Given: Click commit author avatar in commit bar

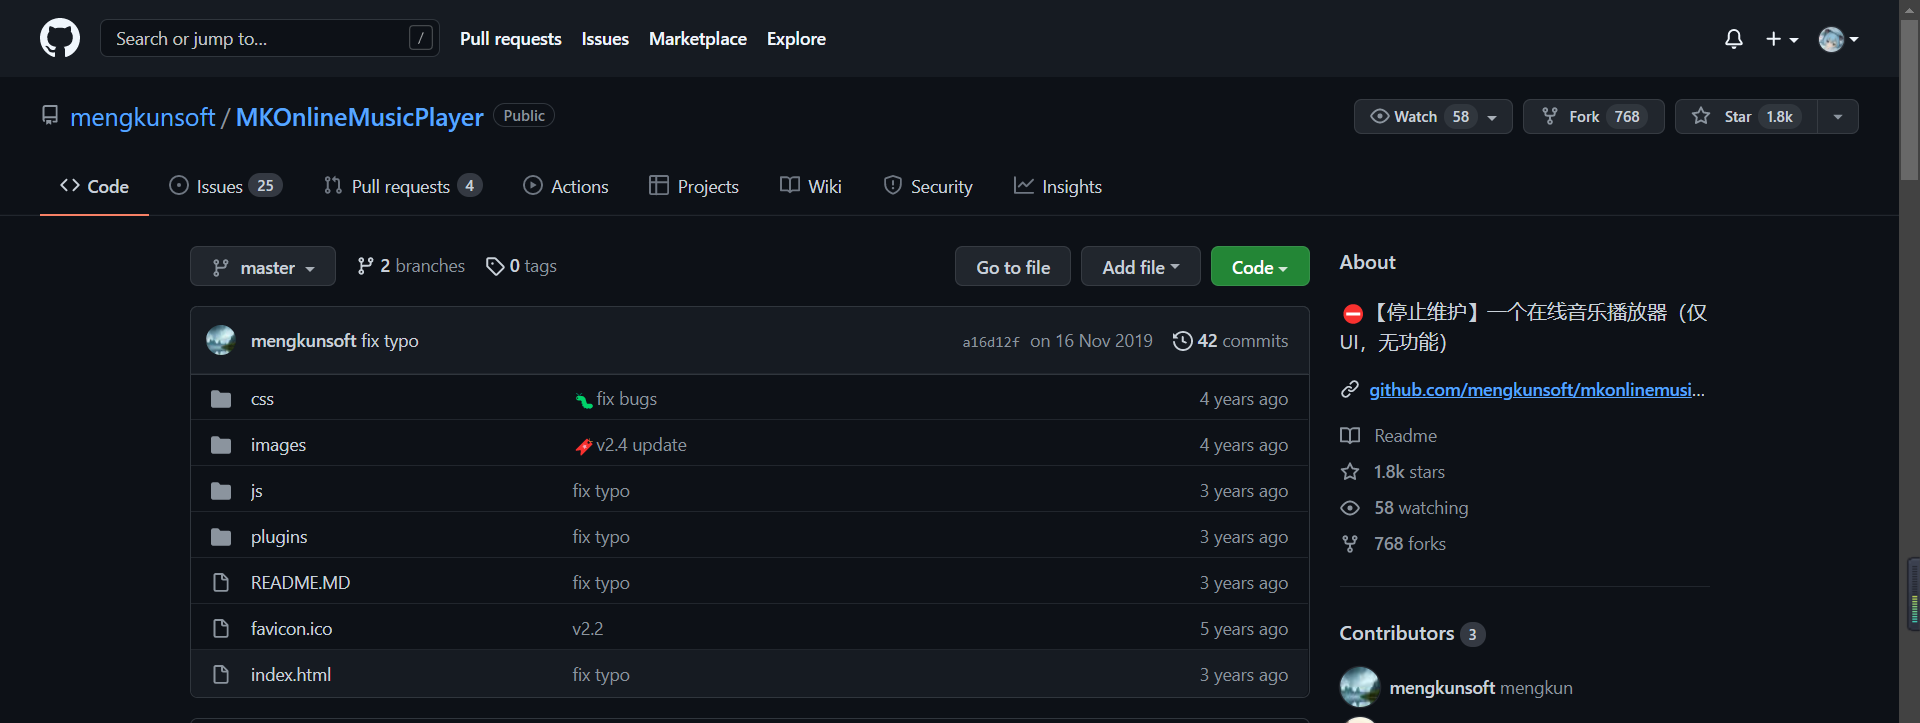Looking at the screenshot, I should point(221,340).
